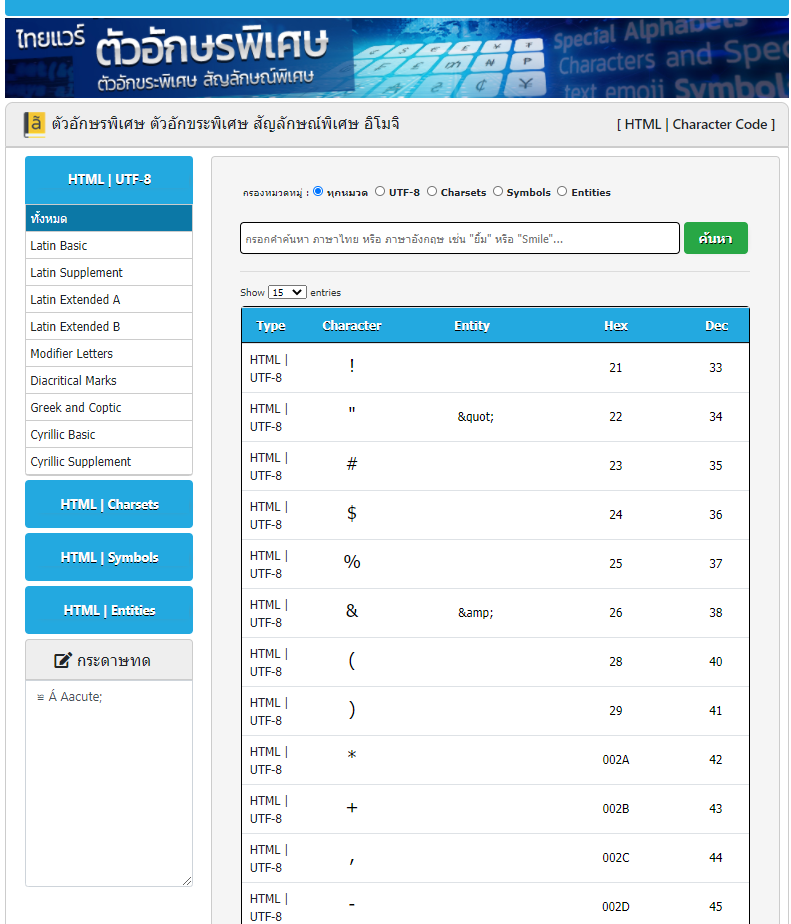The height and width of the screenshot is (924, 791).
Task: Click the scratchpad resize handle corner
Action: click(187, 881)
